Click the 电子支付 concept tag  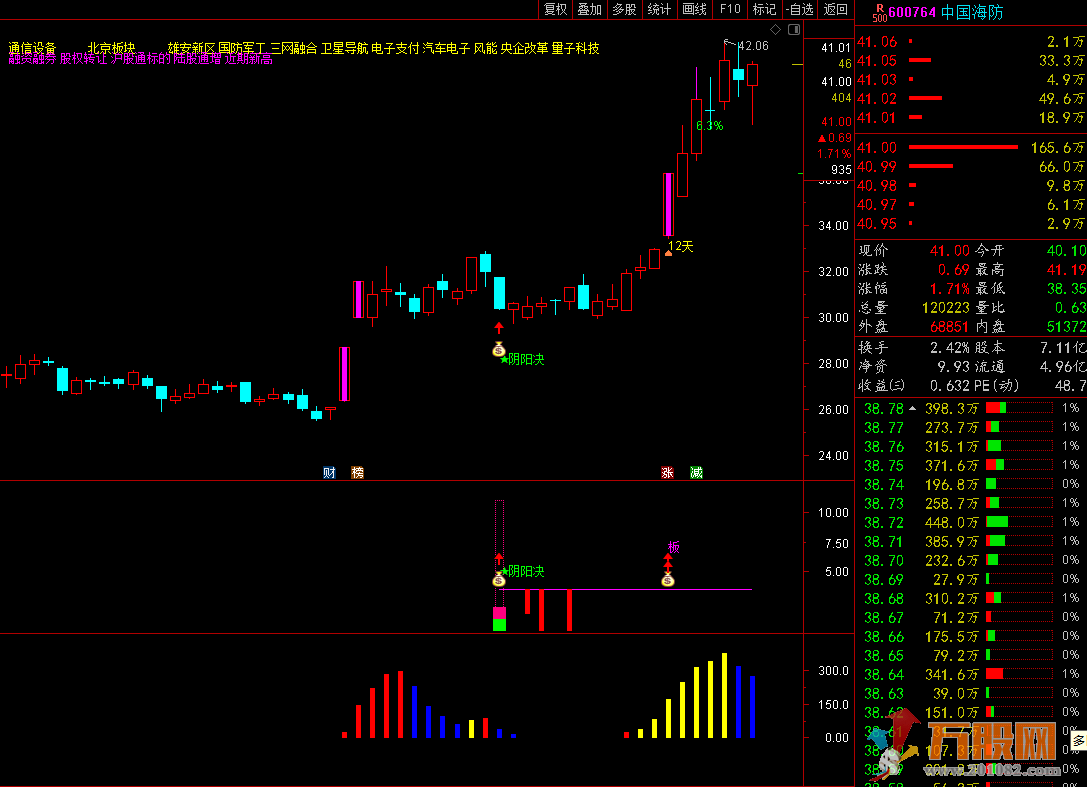point(395,48)
